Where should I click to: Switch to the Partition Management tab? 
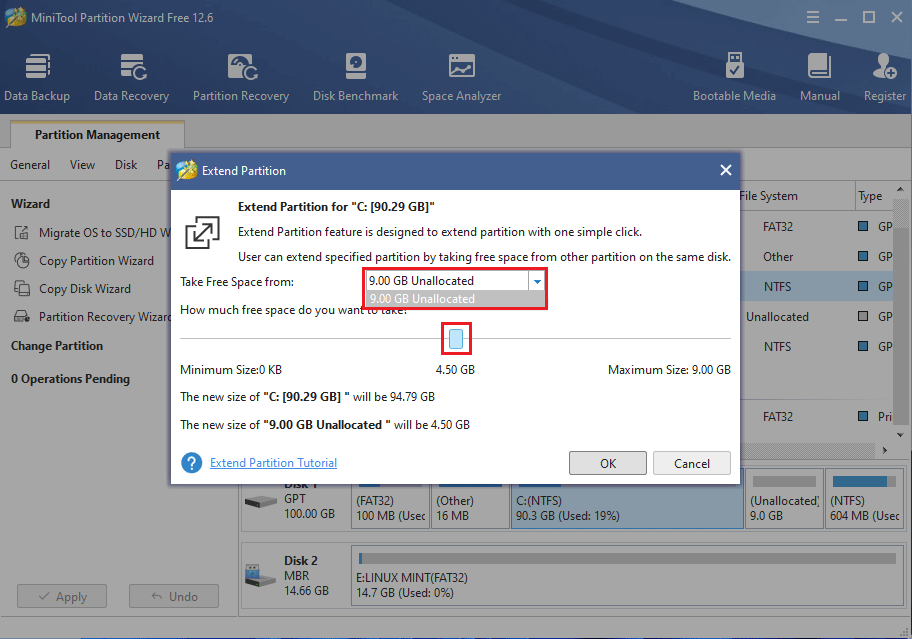pyautogui.click(x=97, y=135)
